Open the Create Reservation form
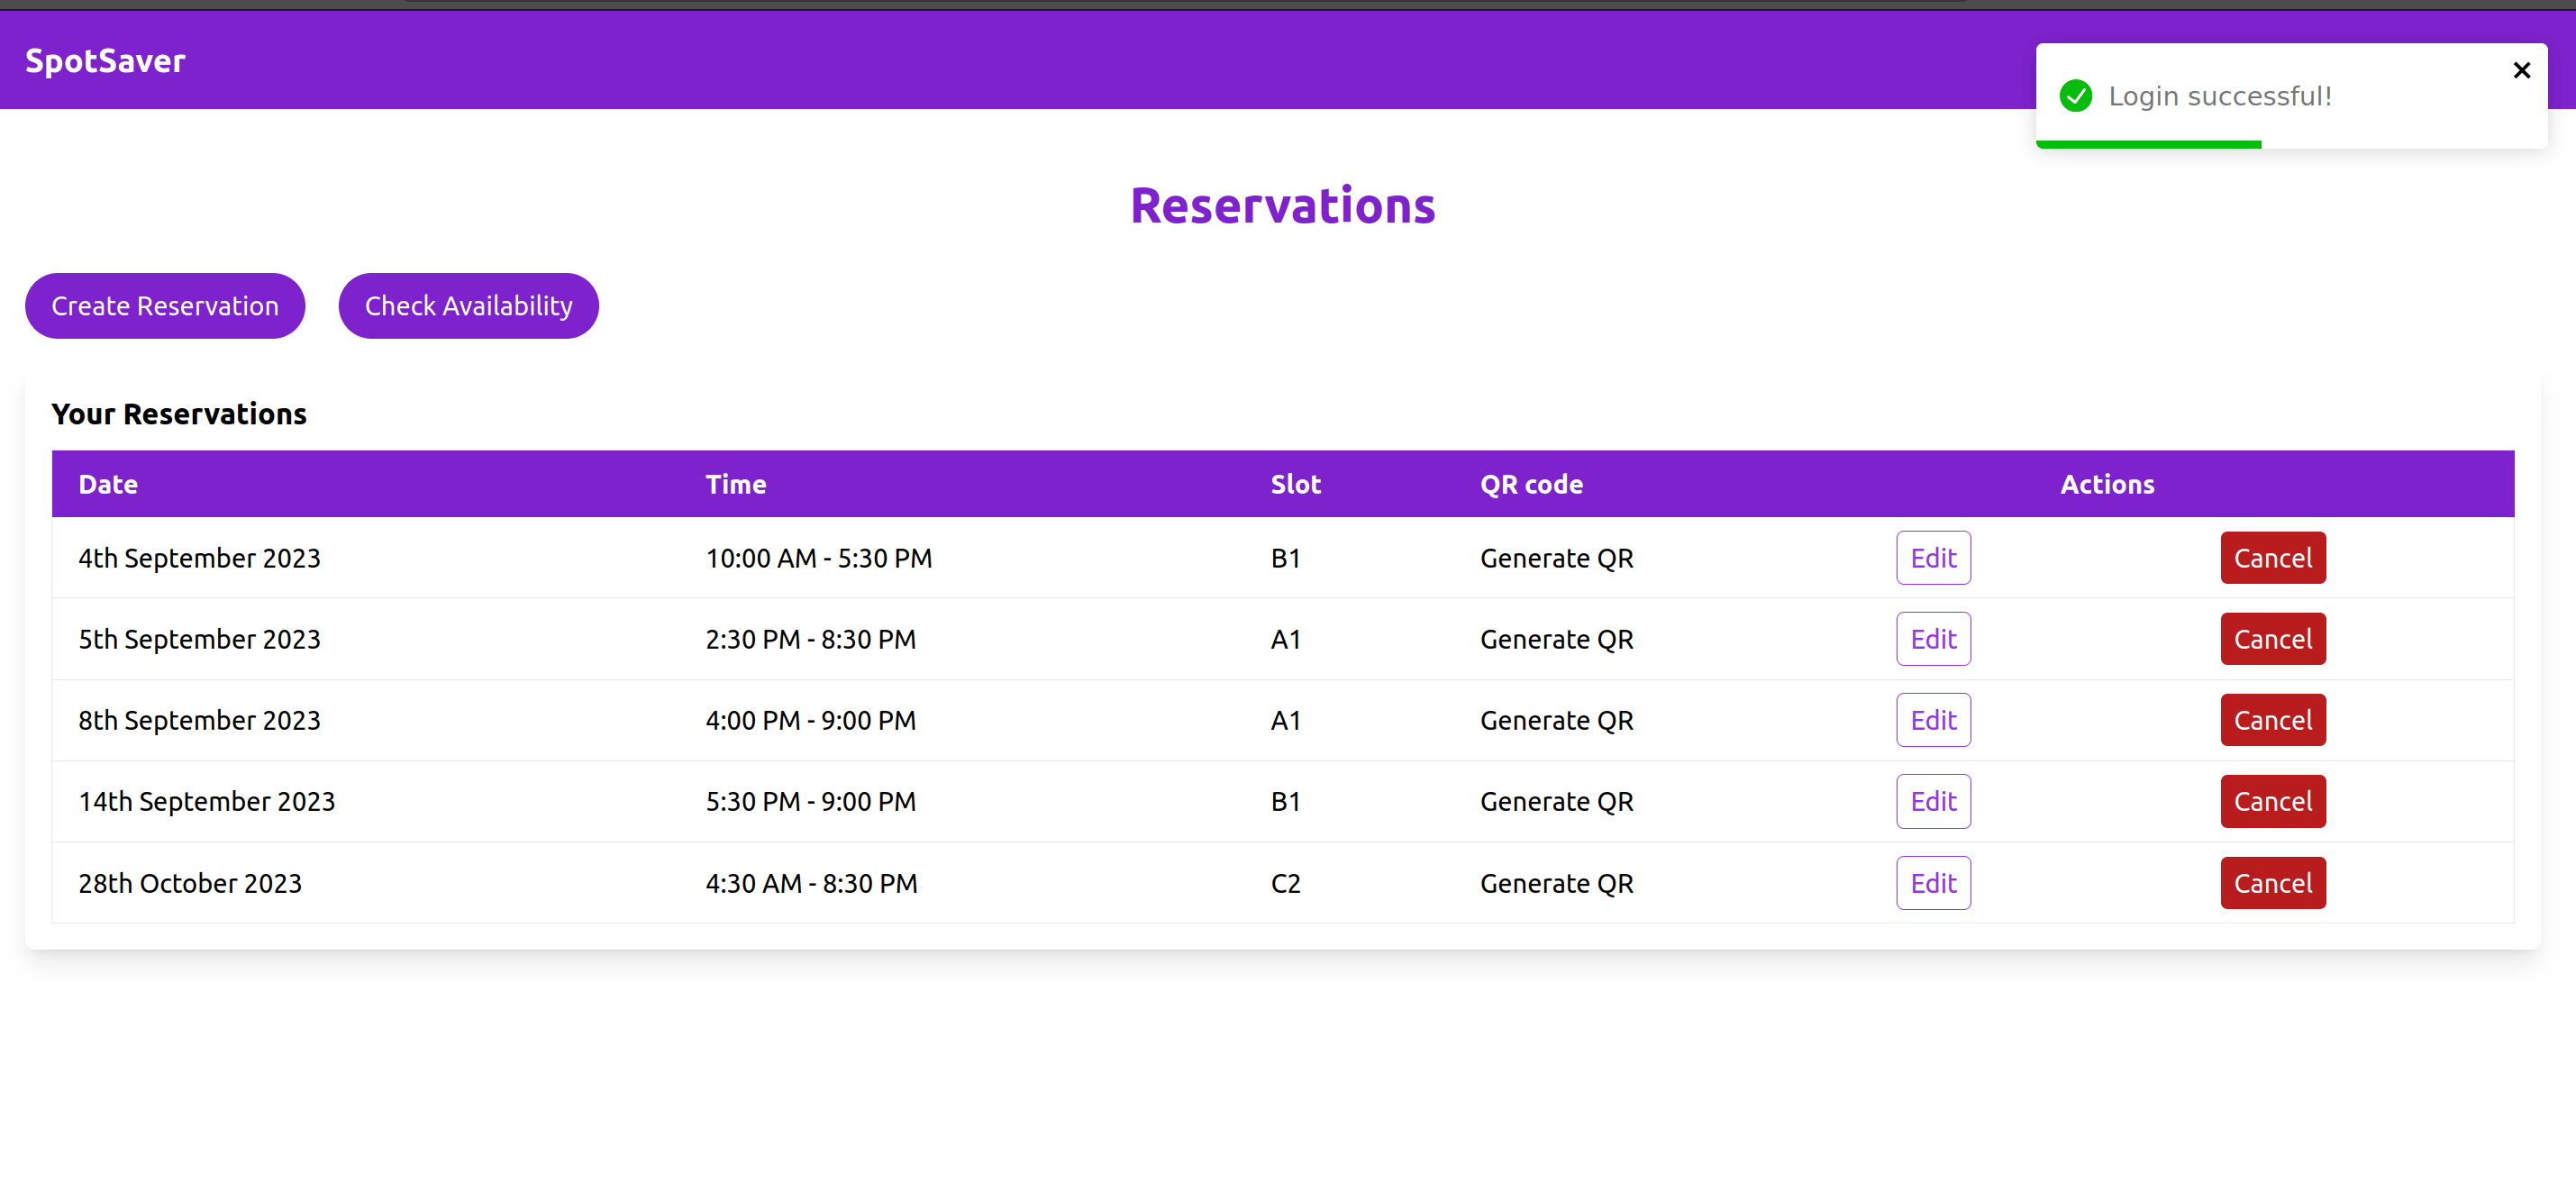Viewport: 2576px width, 1201px height. (x=165, y=306)
